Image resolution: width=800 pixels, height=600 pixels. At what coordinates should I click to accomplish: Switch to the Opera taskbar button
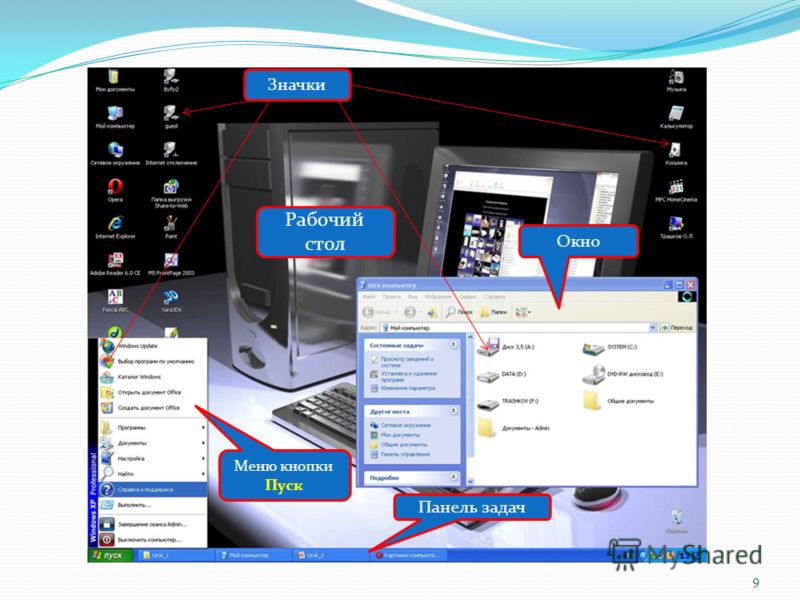pyautogui.click(x=408, y=555)
